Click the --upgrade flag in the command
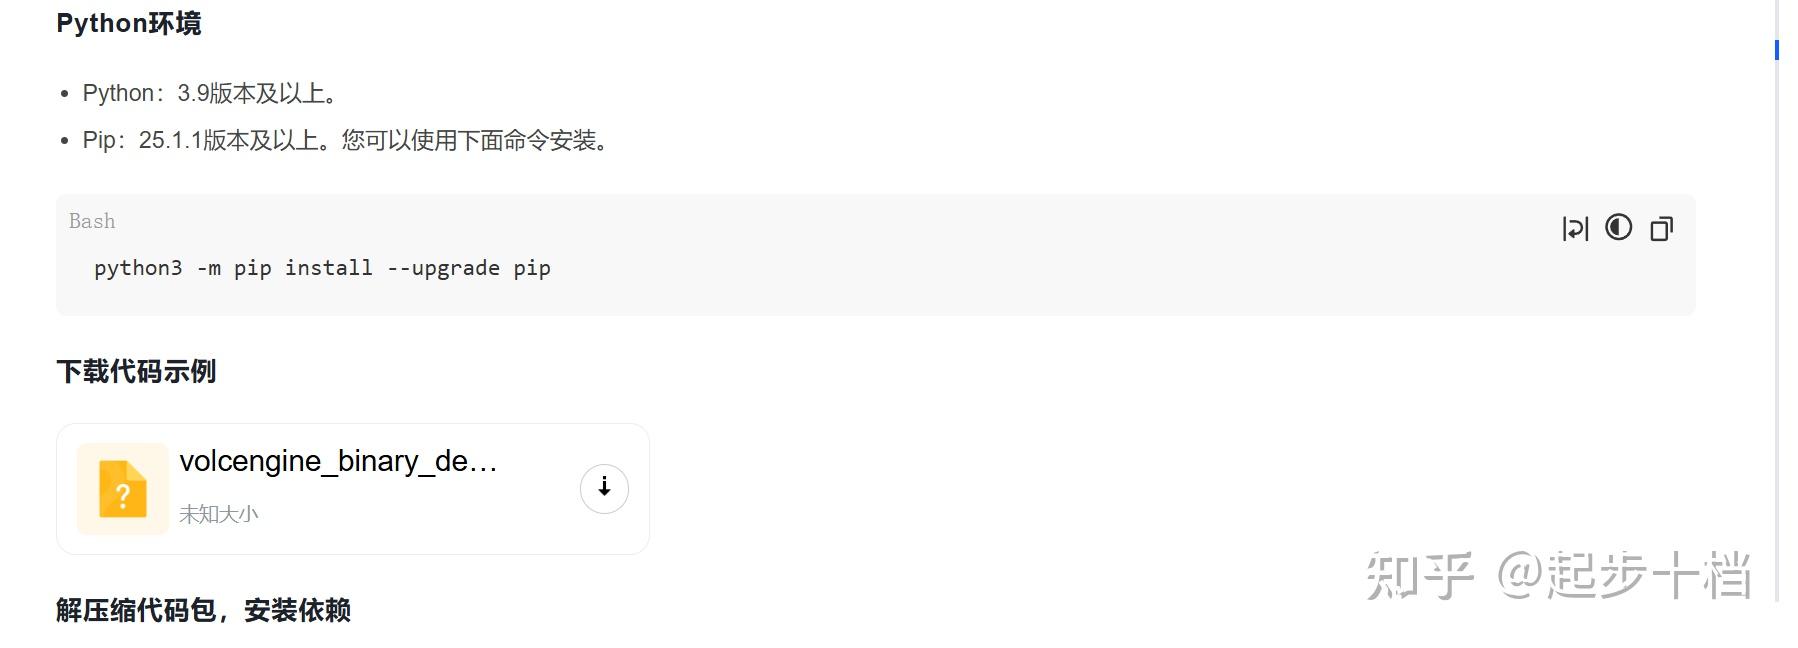Viewport: 1798px width, 648px height. click(443, 268)
